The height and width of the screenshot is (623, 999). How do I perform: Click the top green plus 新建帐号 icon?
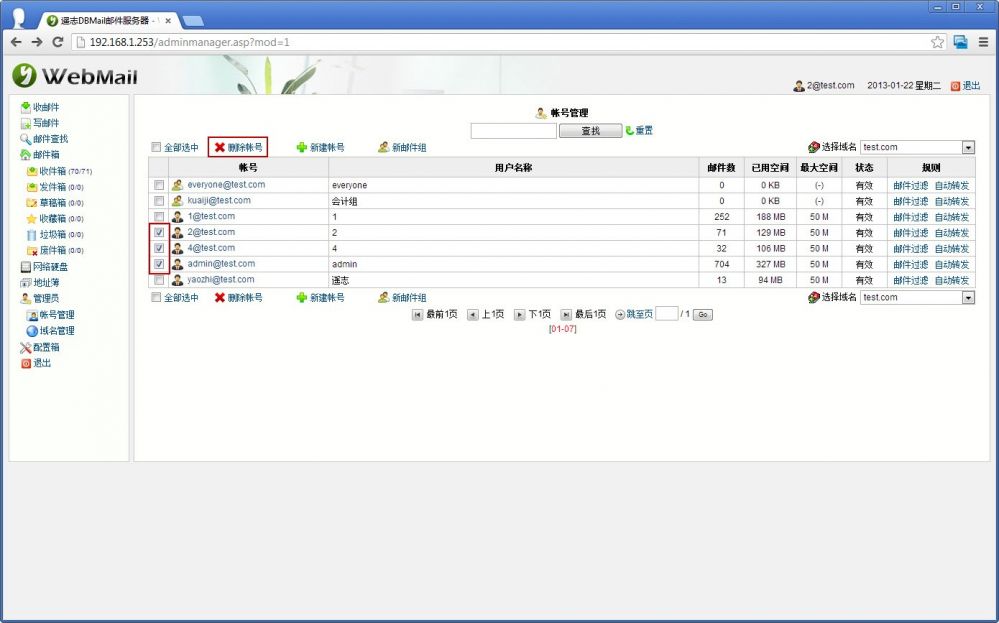coord(302,147)
